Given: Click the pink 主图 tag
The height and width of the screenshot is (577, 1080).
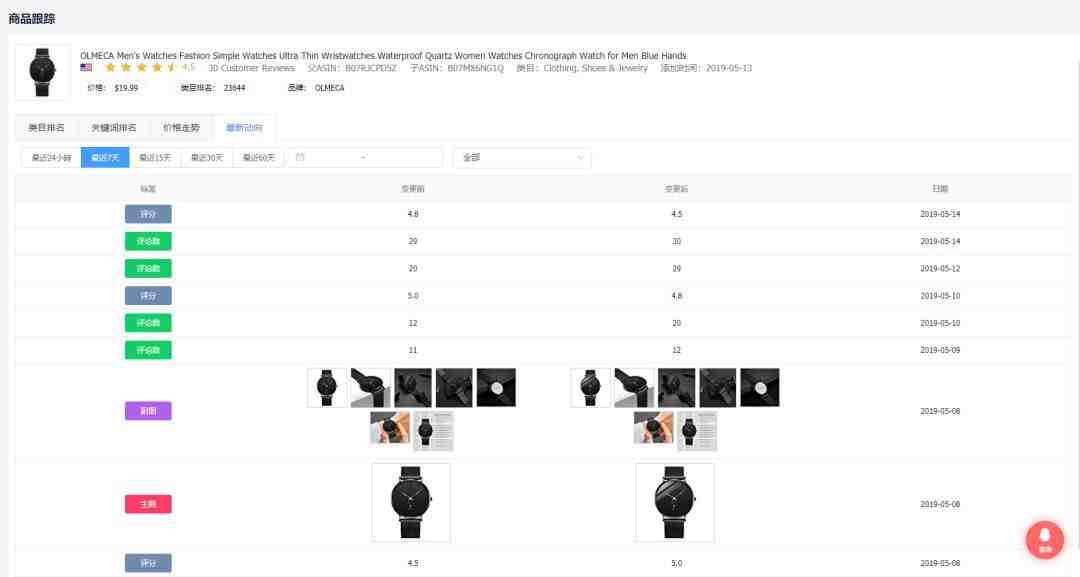Looking at the screenshot, I should point(148,504).
